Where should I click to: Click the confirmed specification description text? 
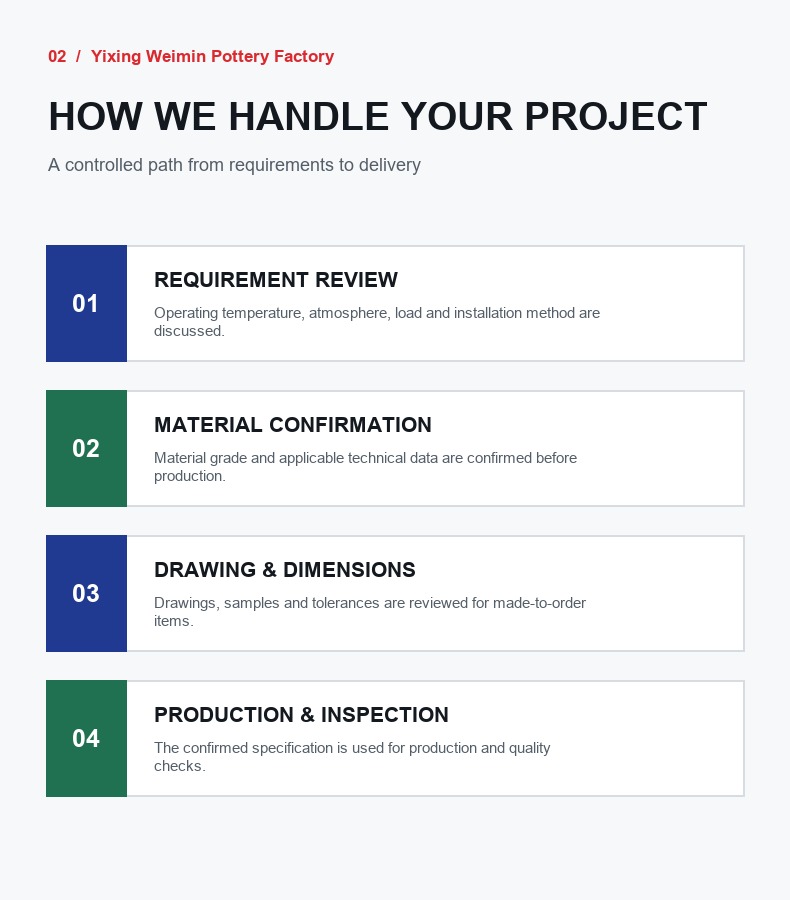tap(352, 757)
